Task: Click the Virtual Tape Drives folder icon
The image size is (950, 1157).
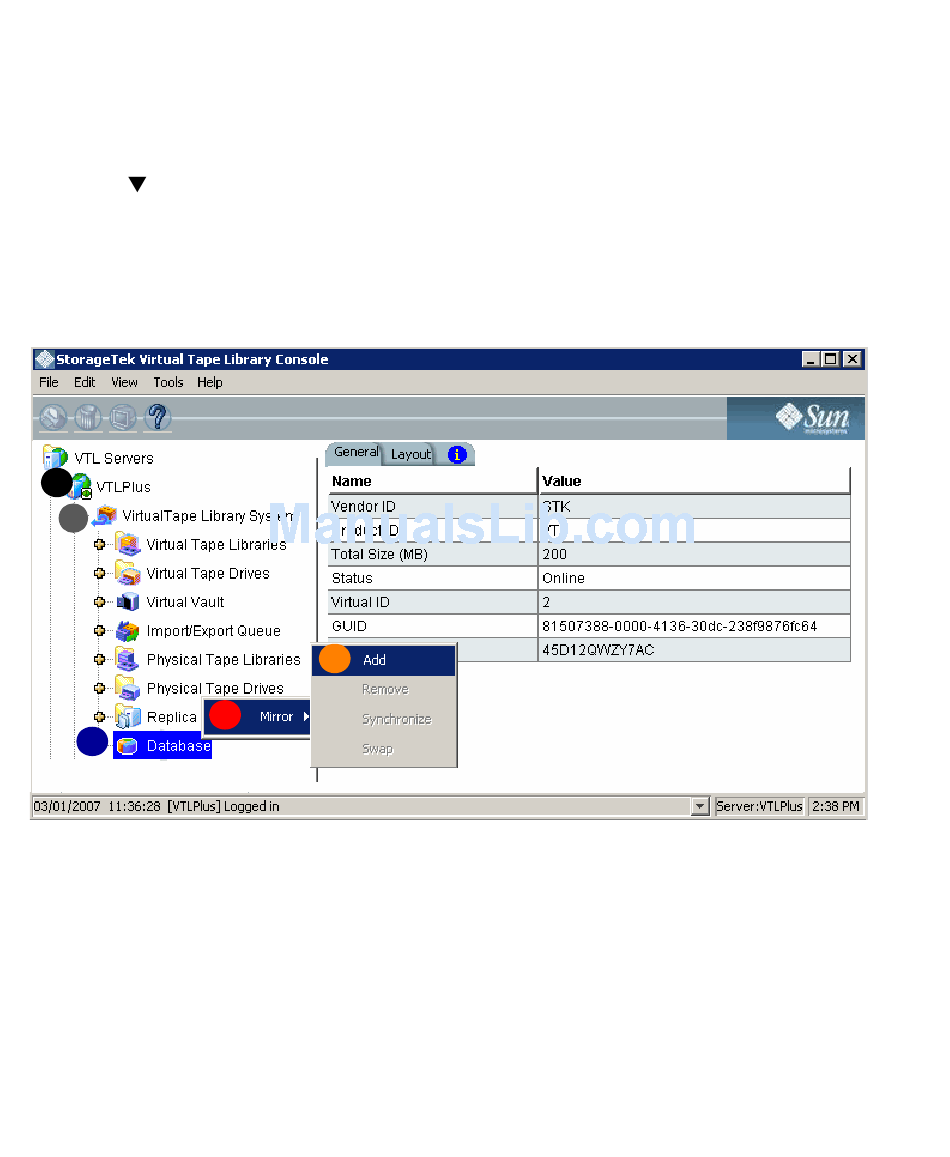Action: (x=128, y=573)
